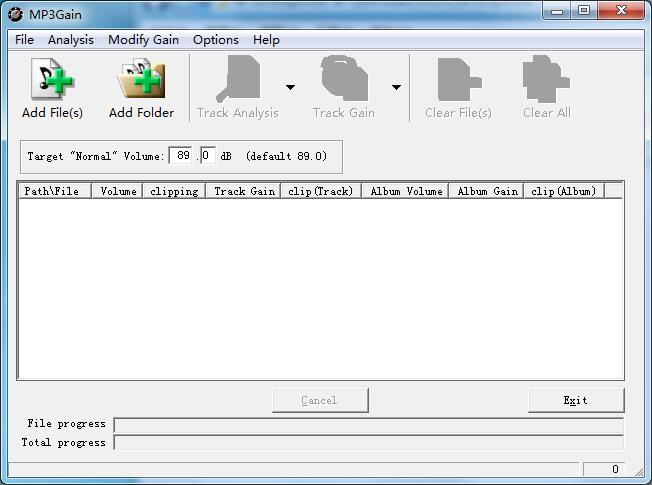The width and height of the screenshot is (652, 485).
Task: Sort by Track Gain column header
Action: click(x=244, y=191)
